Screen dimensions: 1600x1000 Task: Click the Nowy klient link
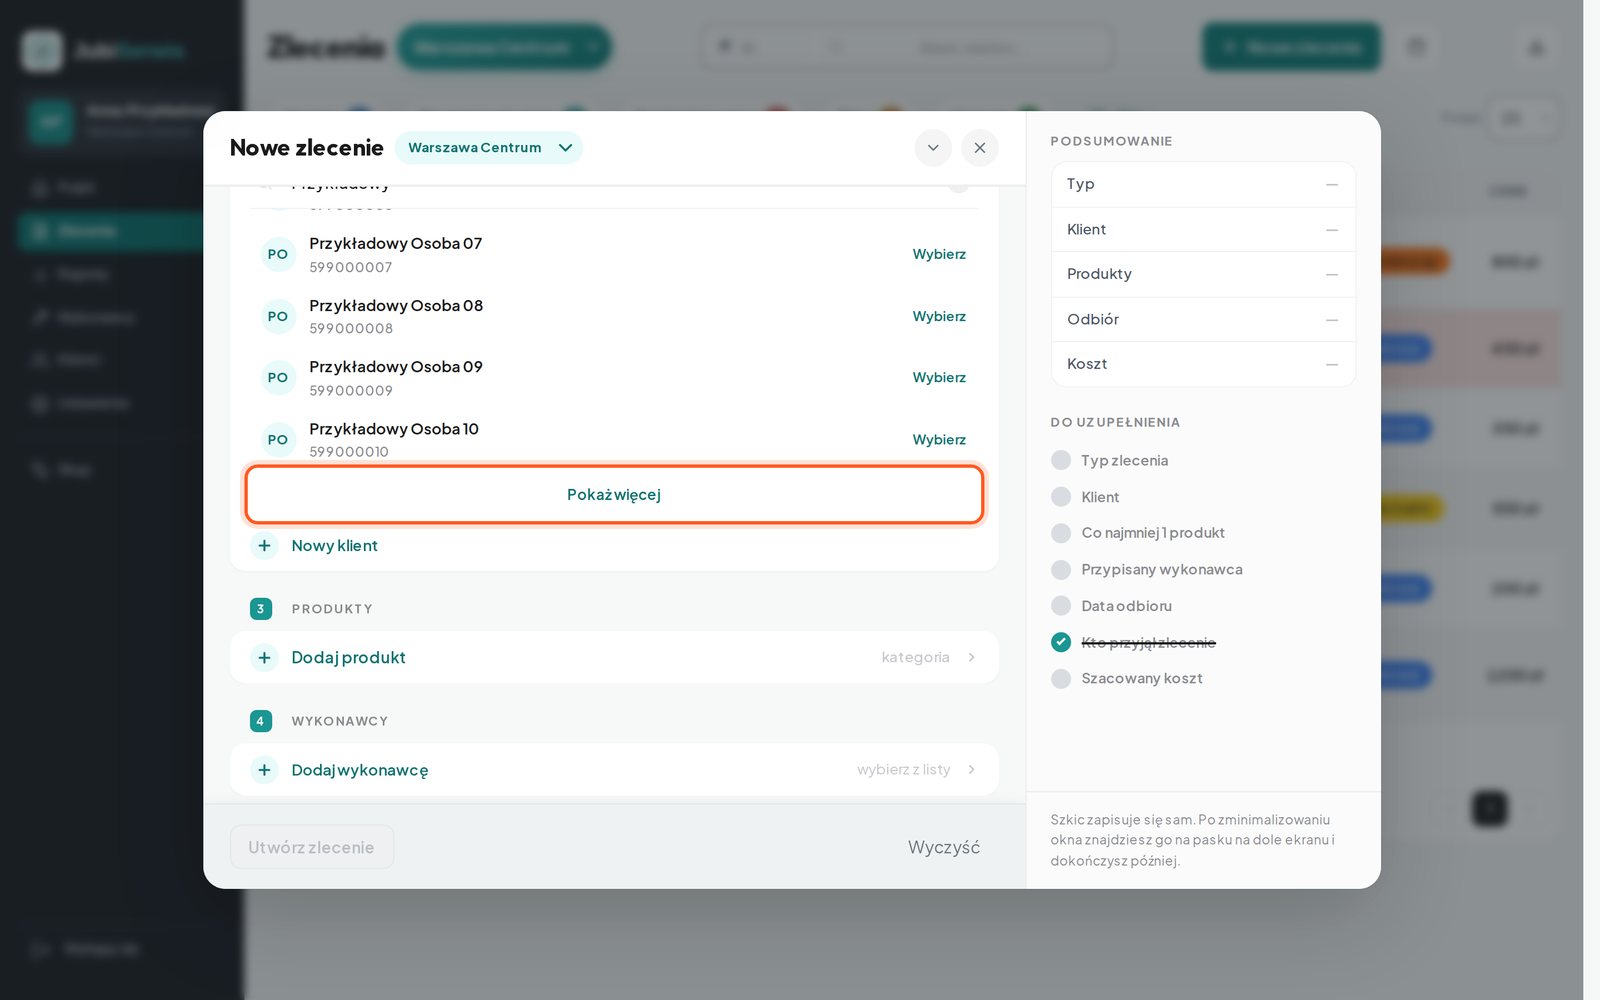pos(334,546)
